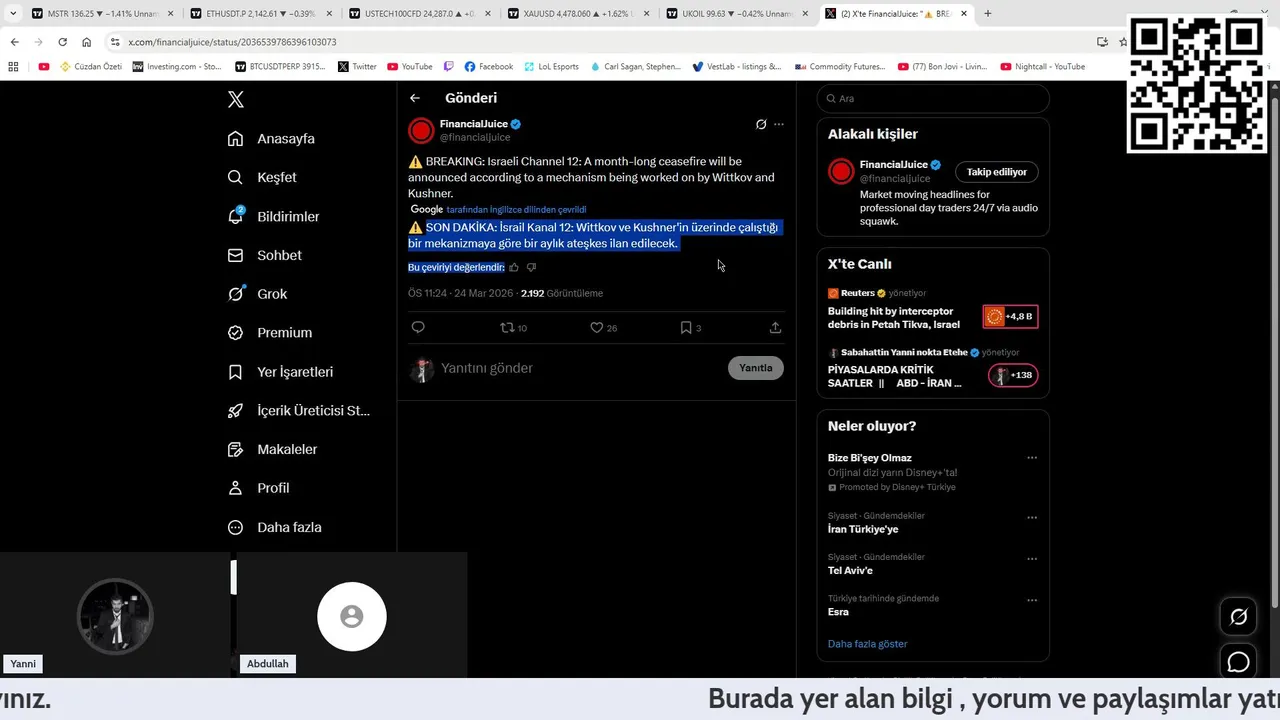Open FinancialJuice profile in Alakalı kişiler
Screen dimensions: 1280x720
894,165
